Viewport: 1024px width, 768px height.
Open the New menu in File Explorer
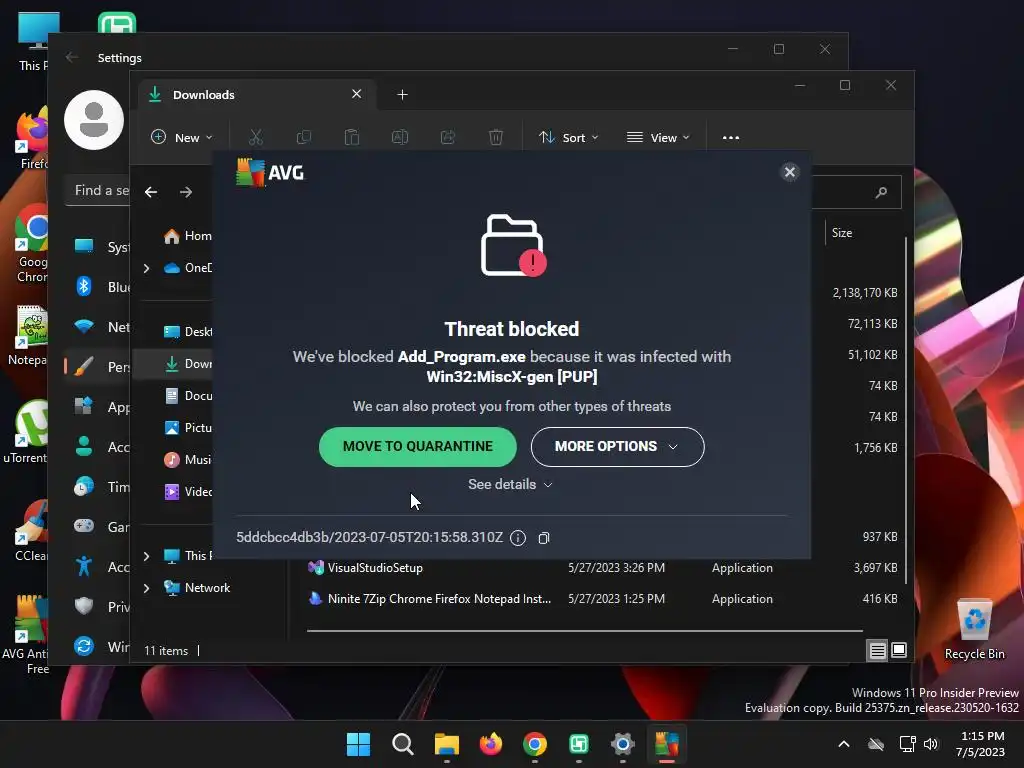182,138
